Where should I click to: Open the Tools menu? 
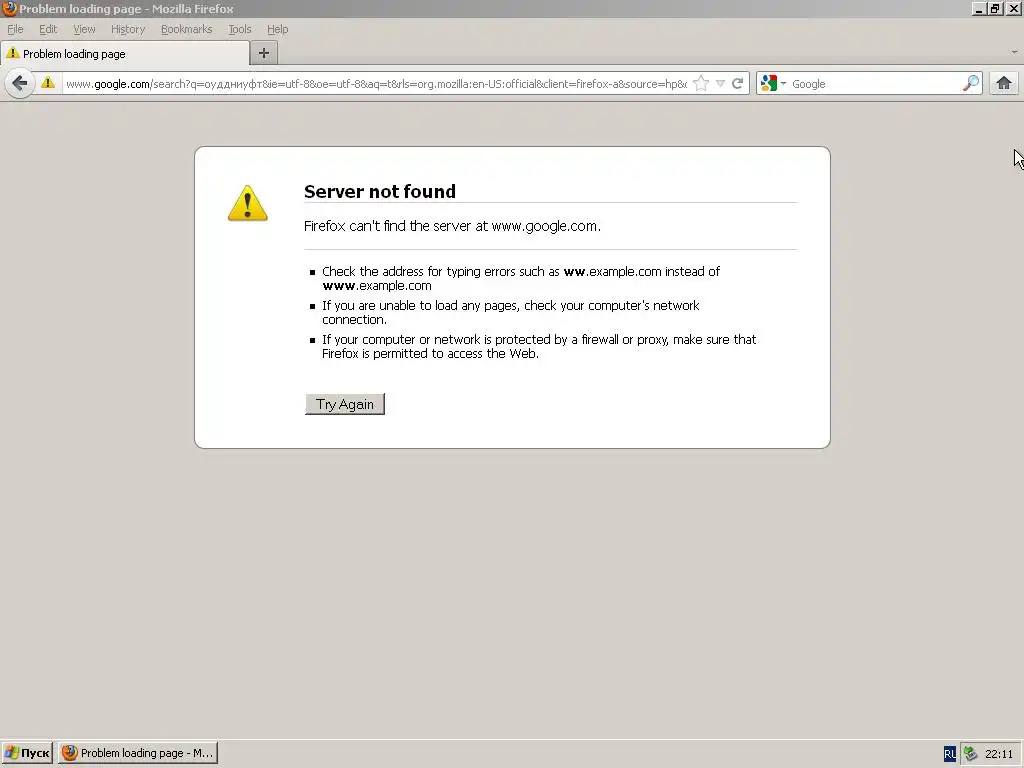240,29
